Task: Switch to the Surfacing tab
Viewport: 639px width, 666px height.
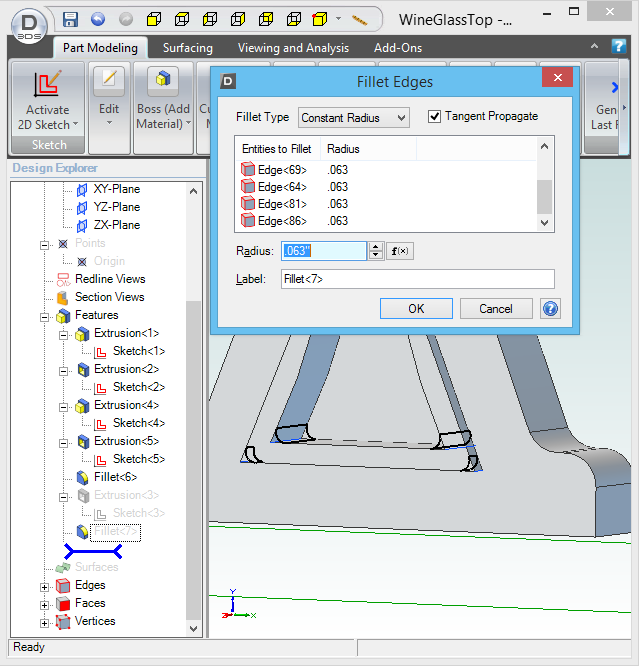Action: tap(188, 48)
